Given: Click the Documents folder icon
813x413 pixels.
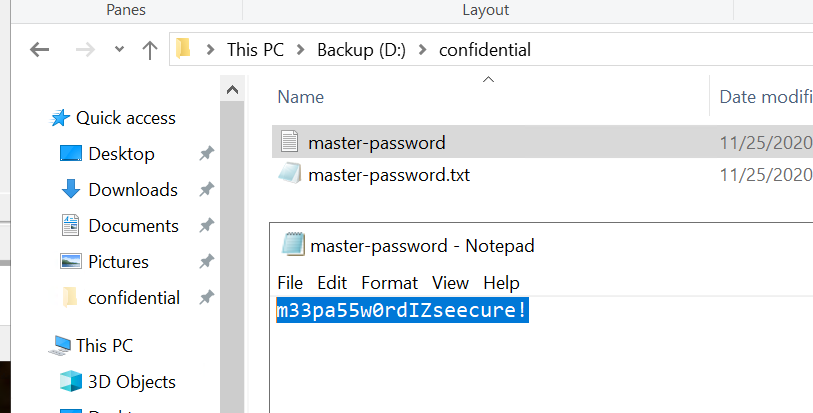Looking at the screenshot, I should [x=70, y=225].
